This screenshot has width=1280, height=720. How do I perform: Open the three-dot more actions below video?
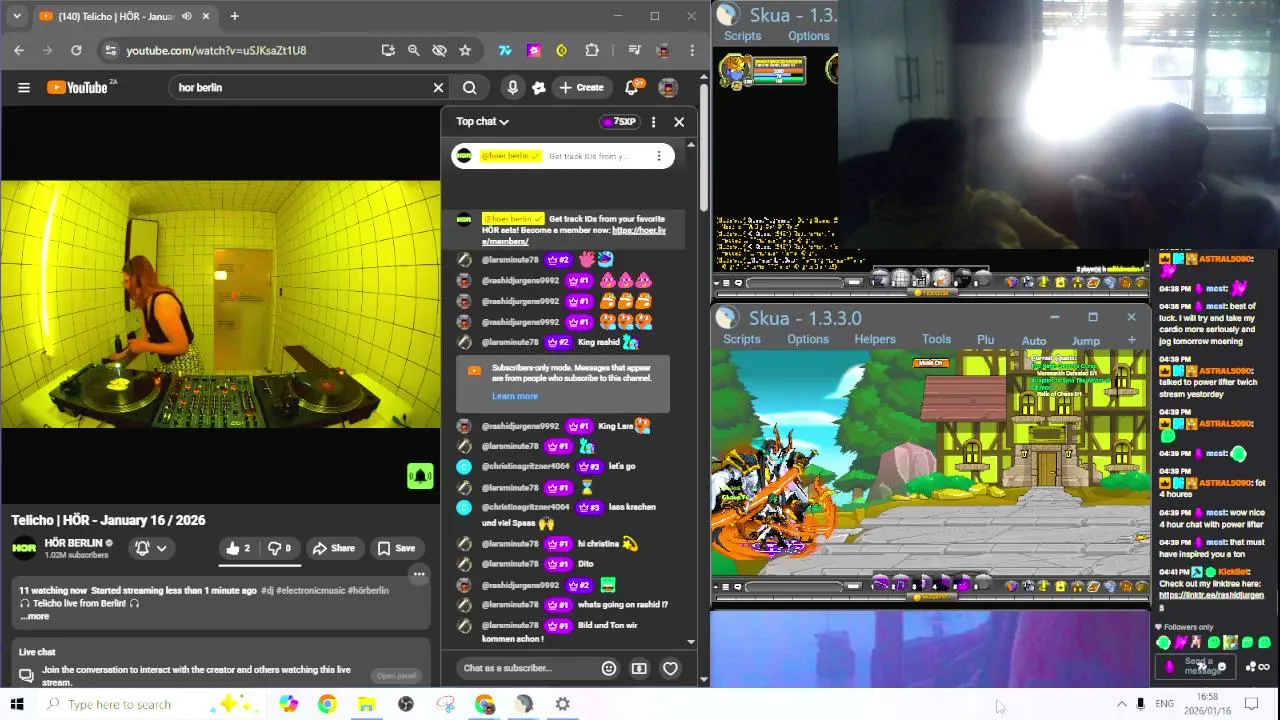pos(419,575)
